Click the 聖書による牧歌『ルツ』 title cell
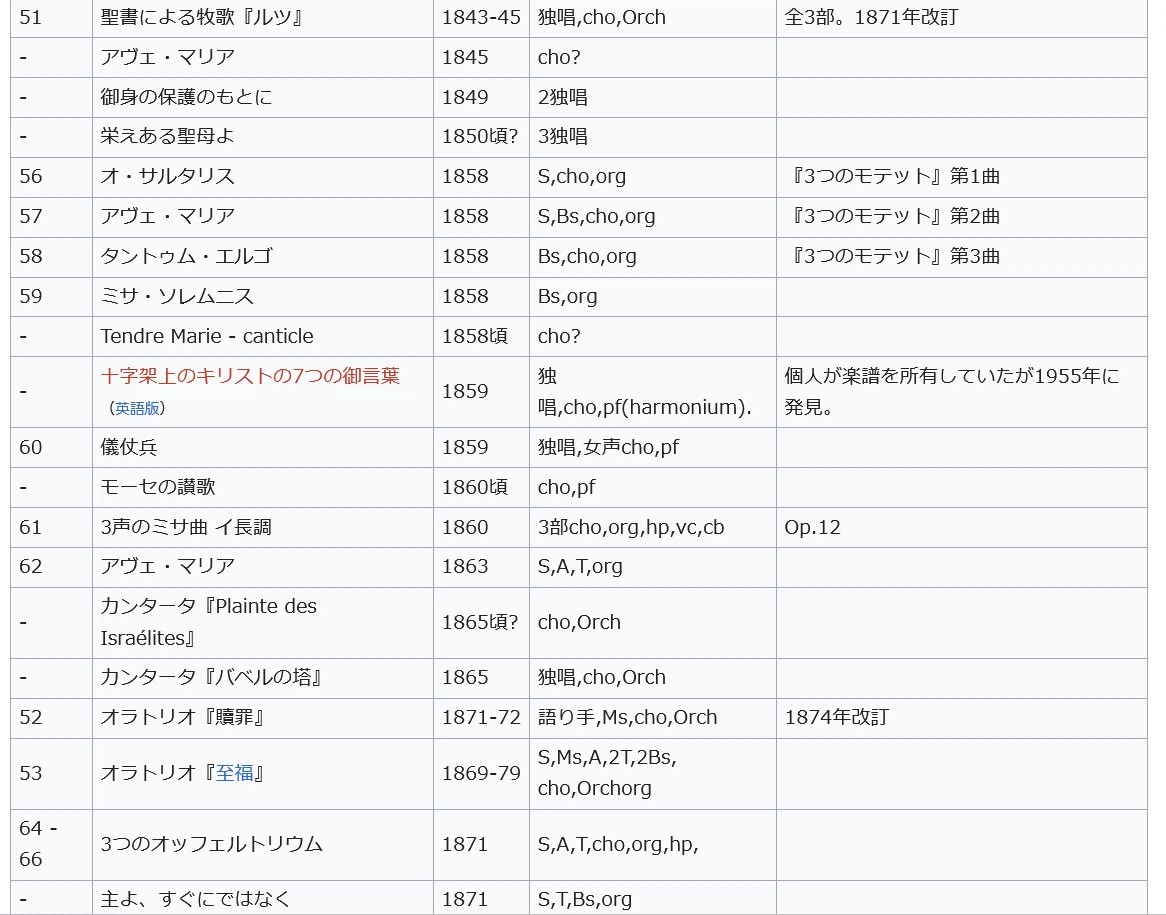The height and width of the screenshot is (915, 1166). 202,17
